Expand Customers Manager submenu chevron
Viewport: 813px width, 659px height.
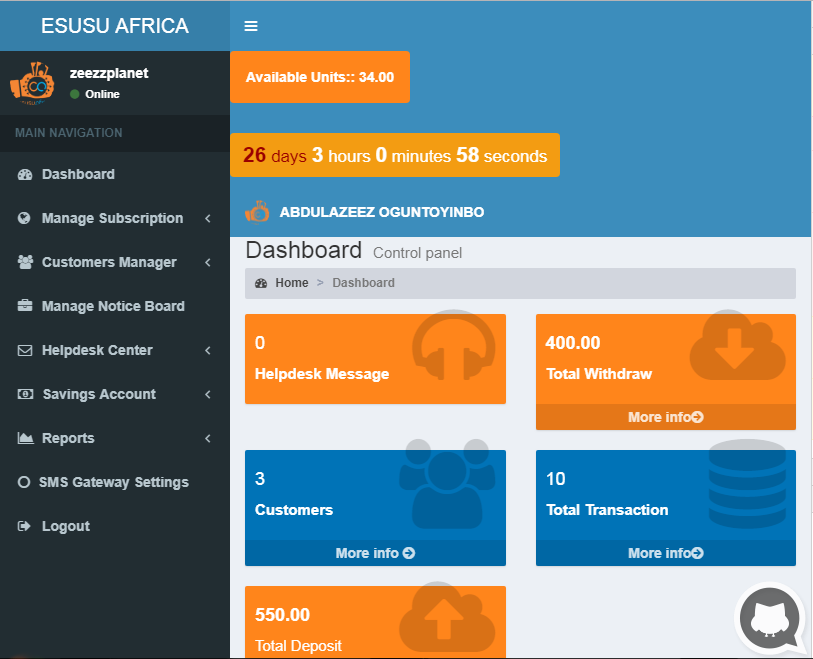pyautogui.click(x=208, y=262)
